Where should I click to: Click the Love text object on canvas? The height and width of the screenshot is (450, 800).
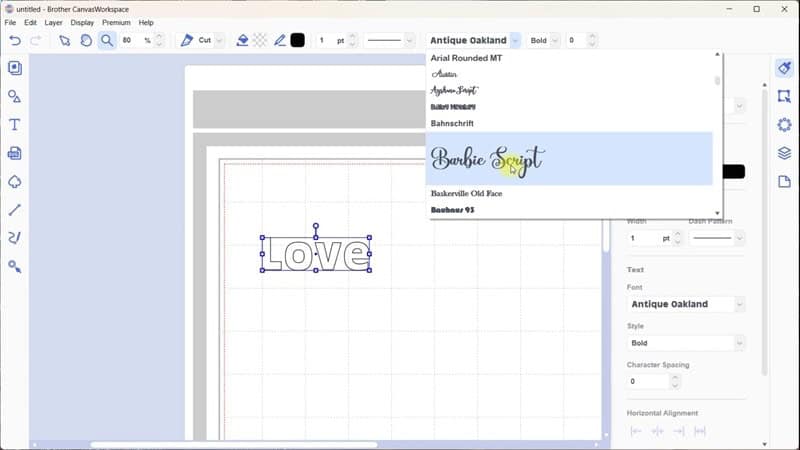click(316, 254)
